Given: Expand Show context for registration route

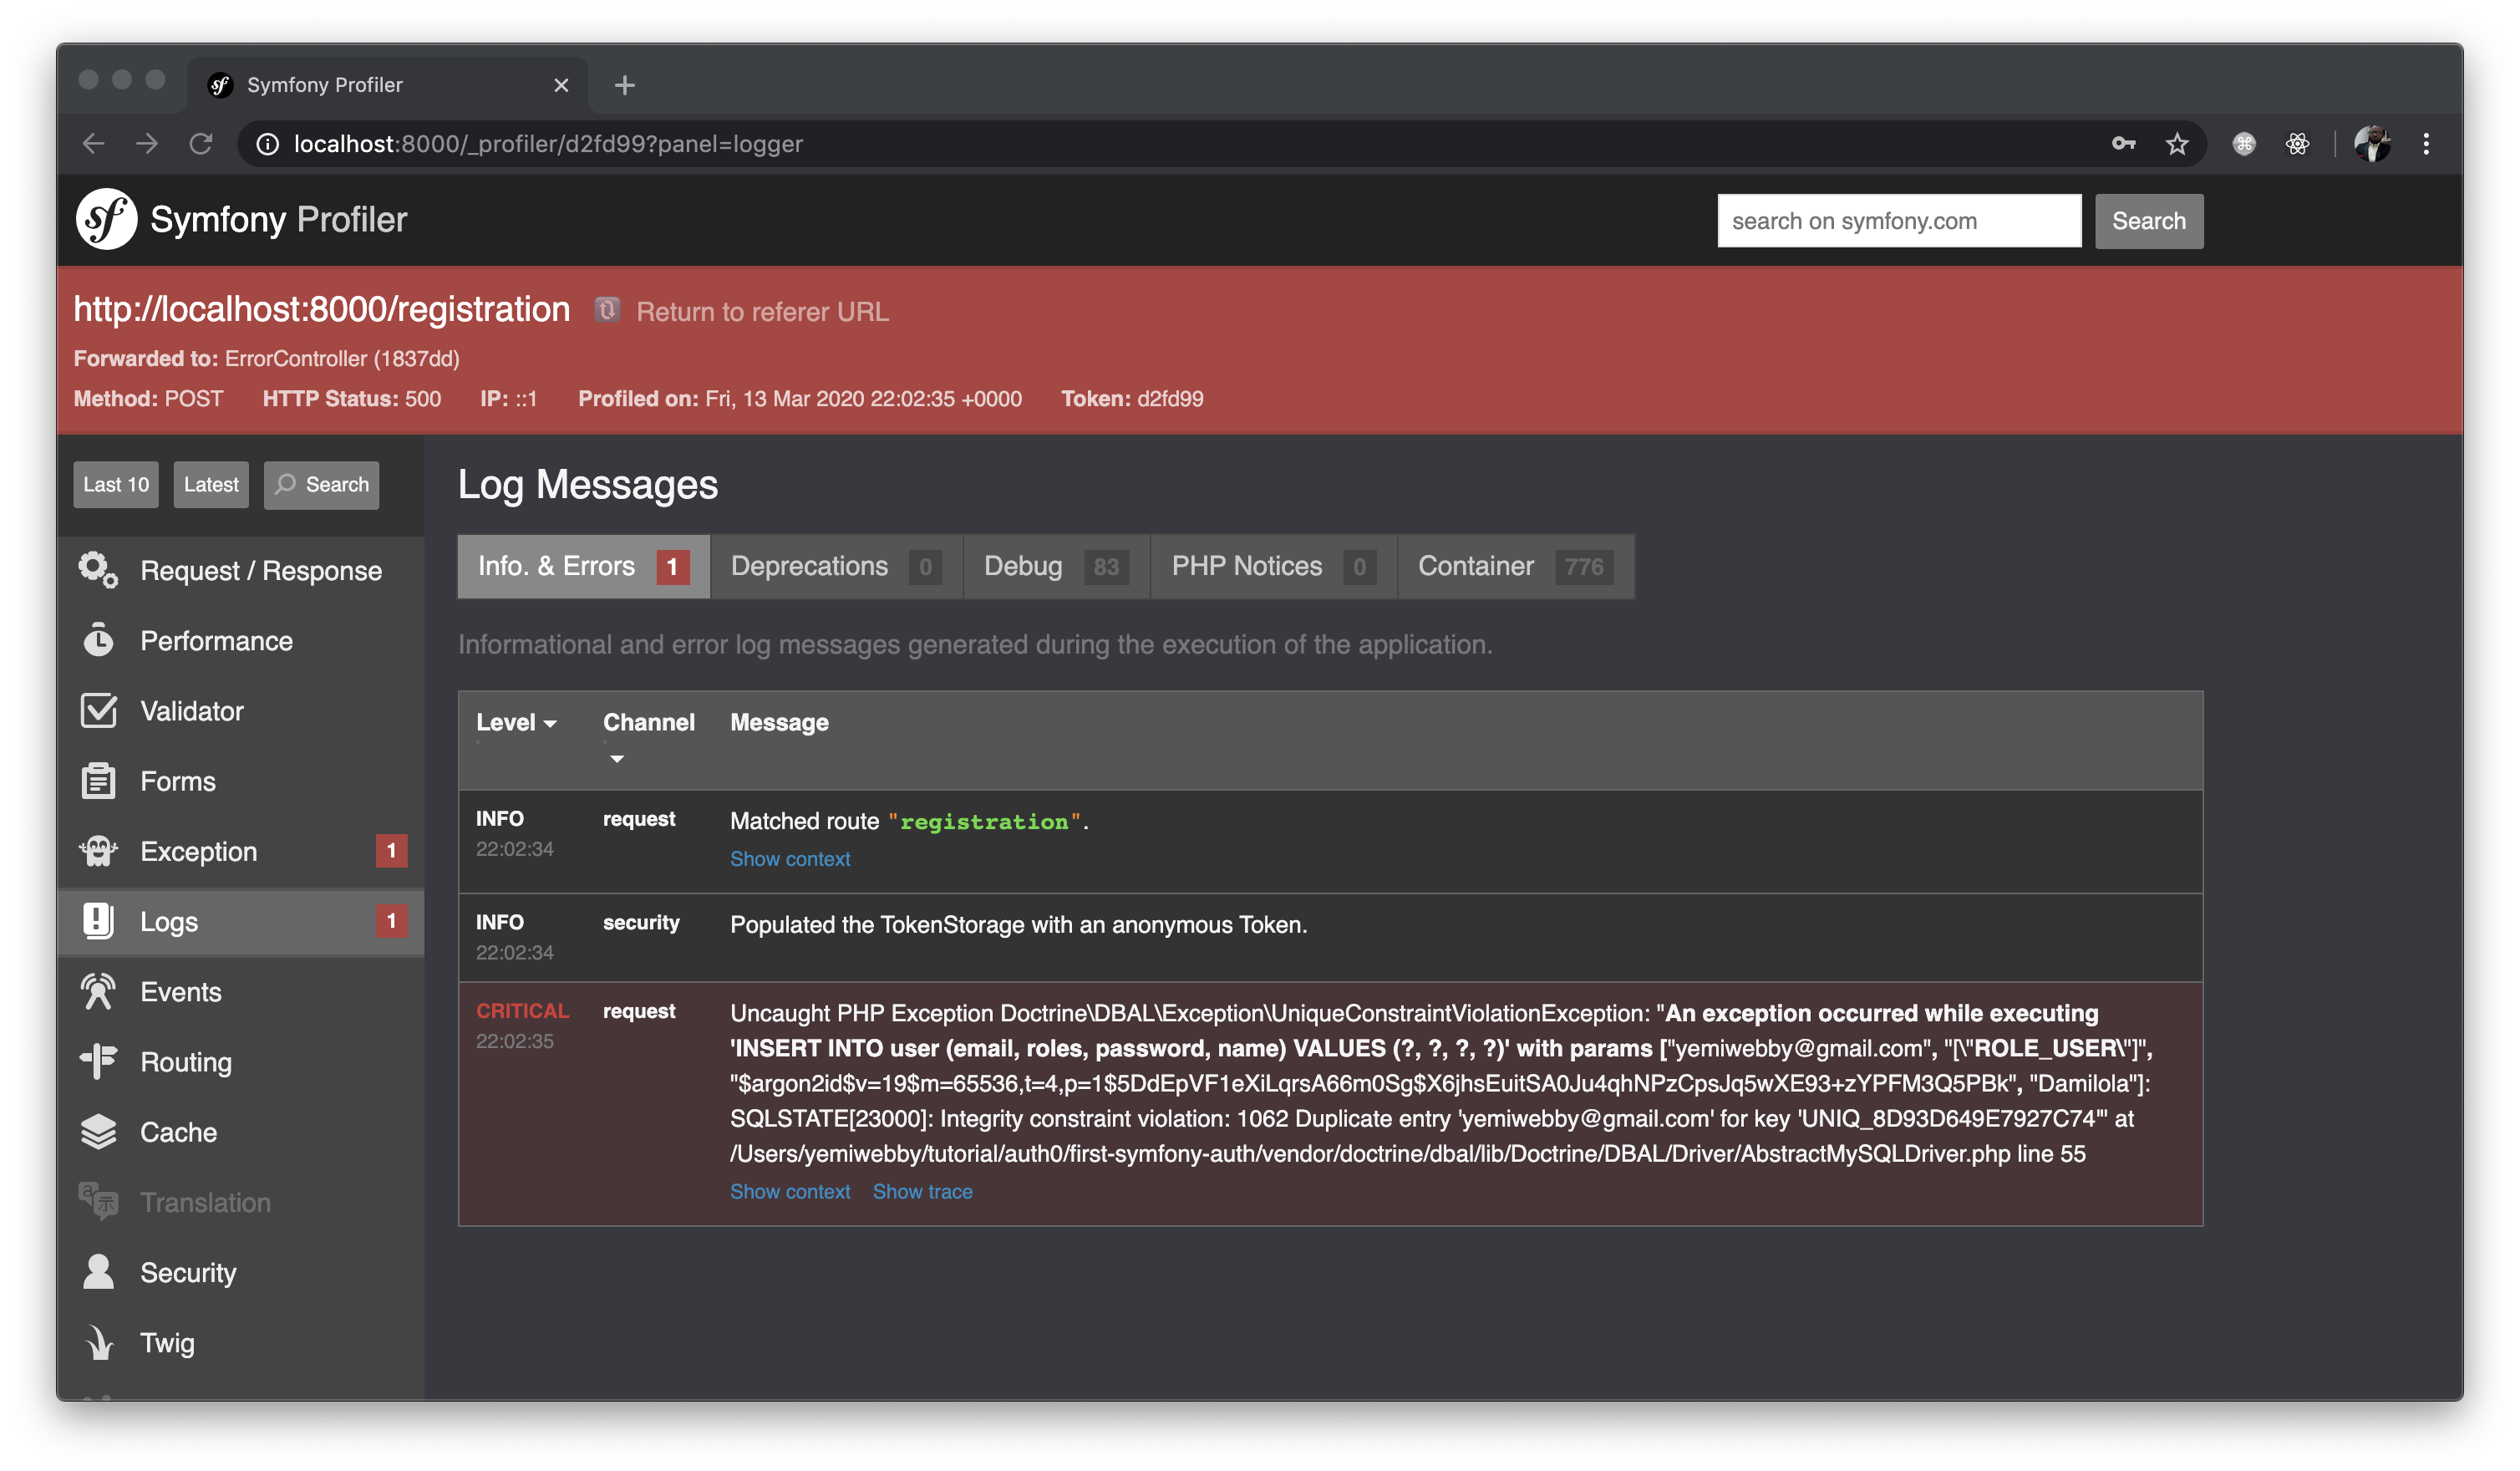Looking at the screenshot, I should pos(789,859).
